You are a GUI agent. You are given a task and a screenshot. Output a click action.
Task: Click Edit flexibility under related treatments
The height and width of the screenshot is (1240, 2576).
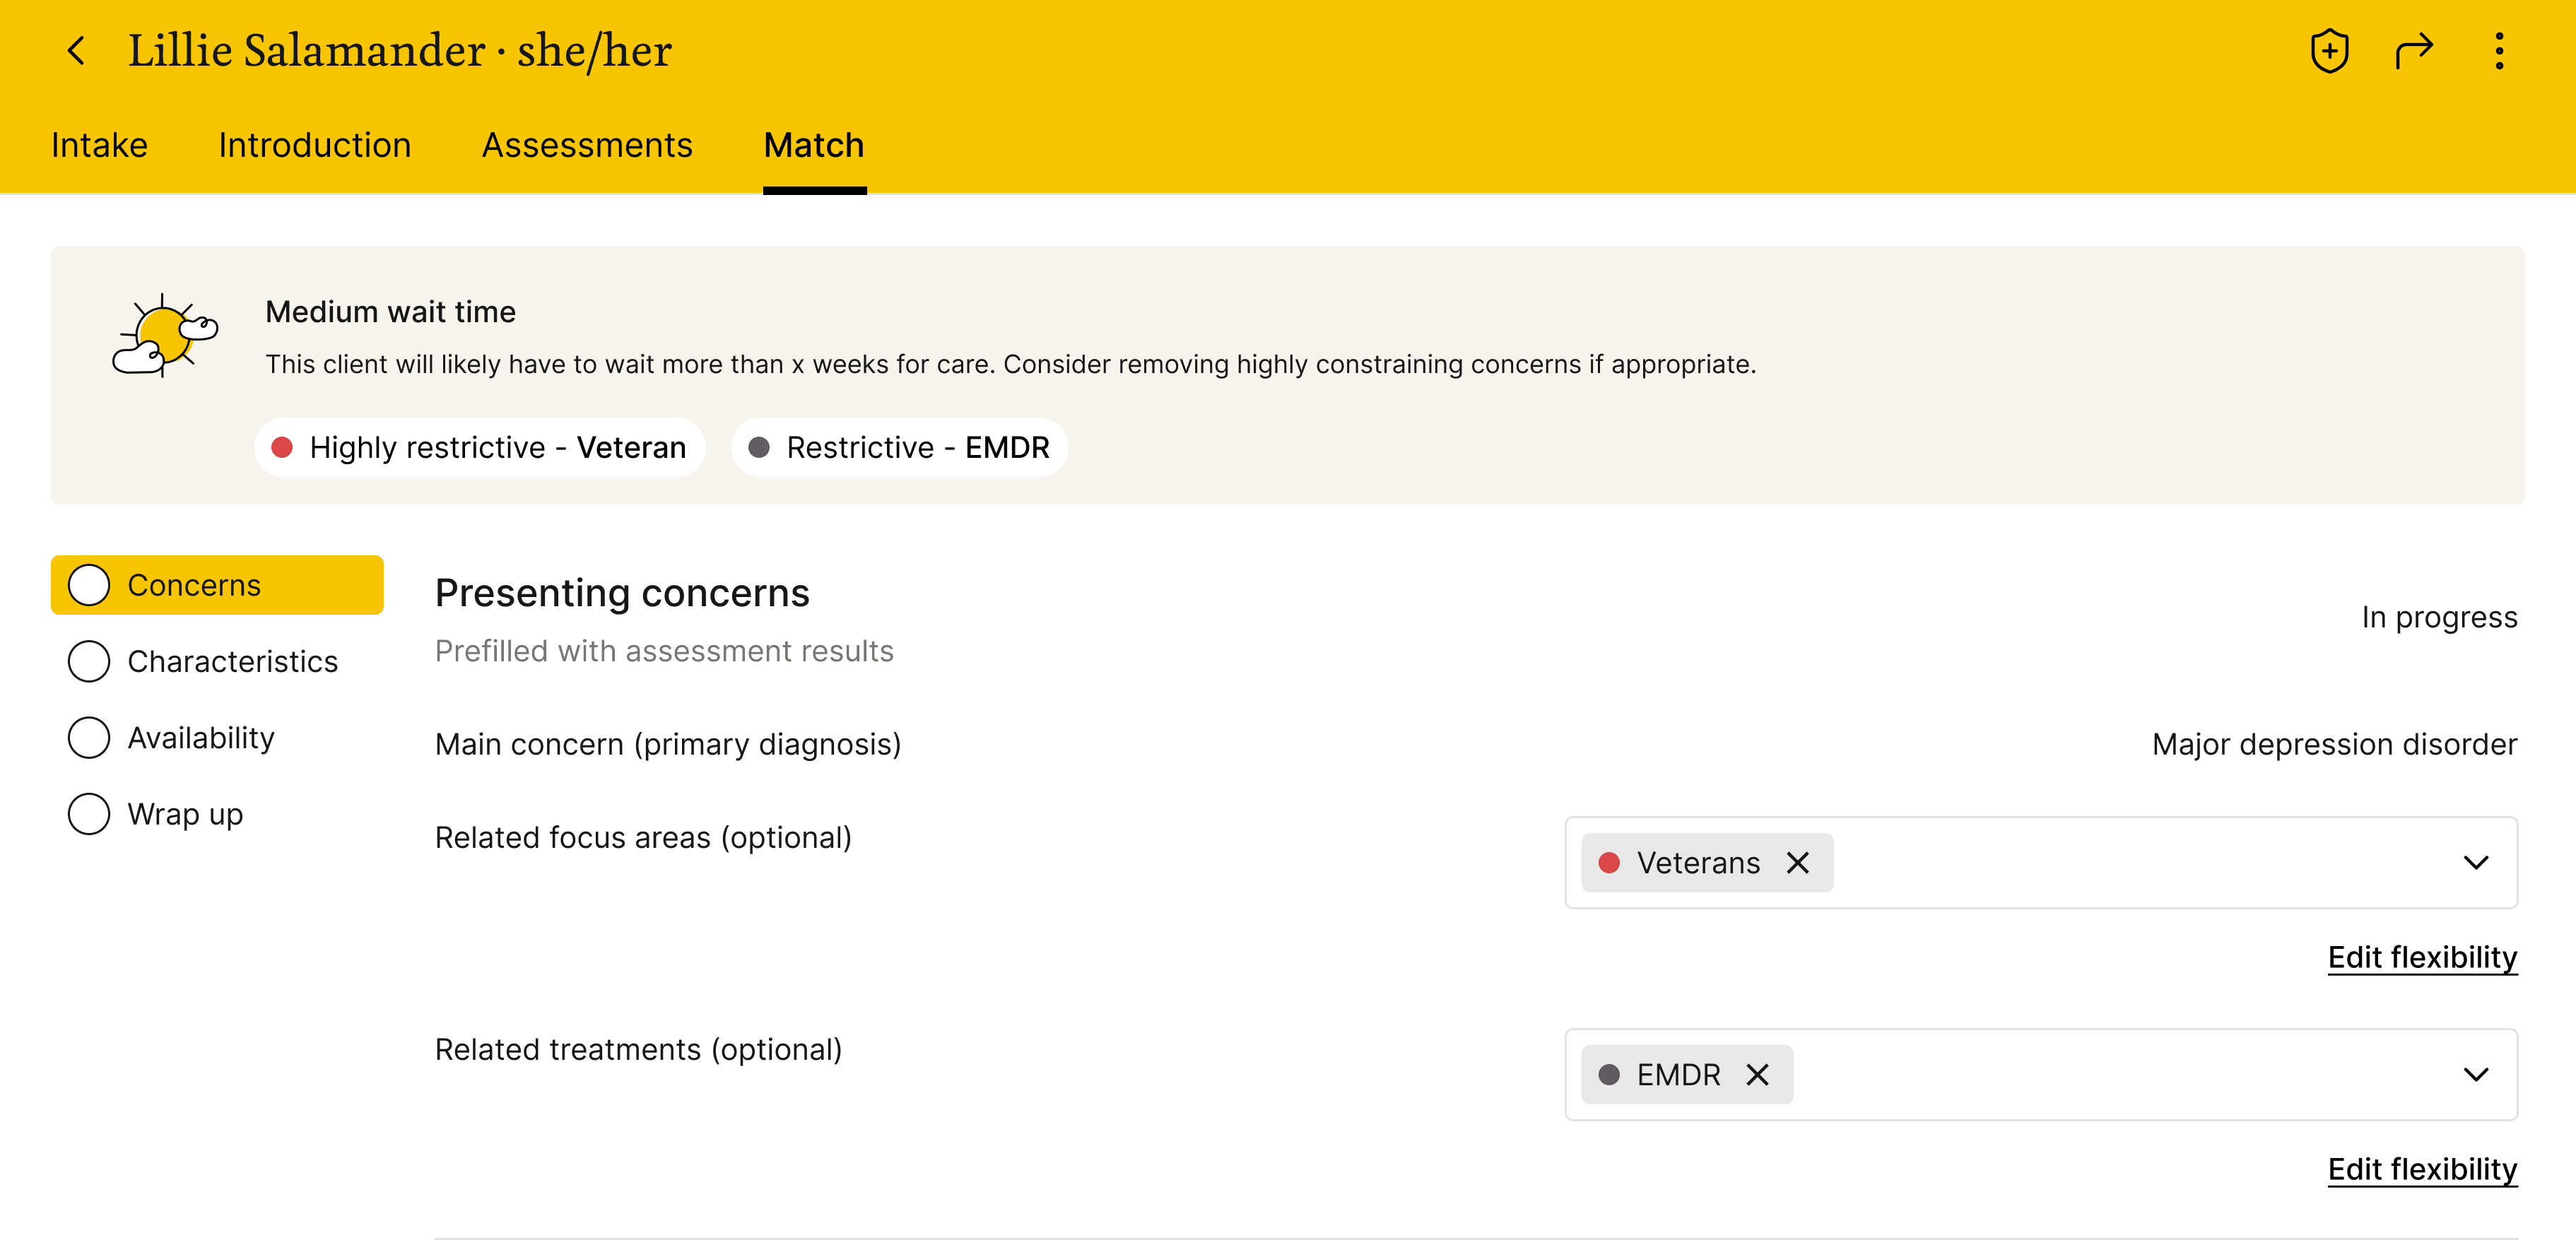click(2421, 1169)
